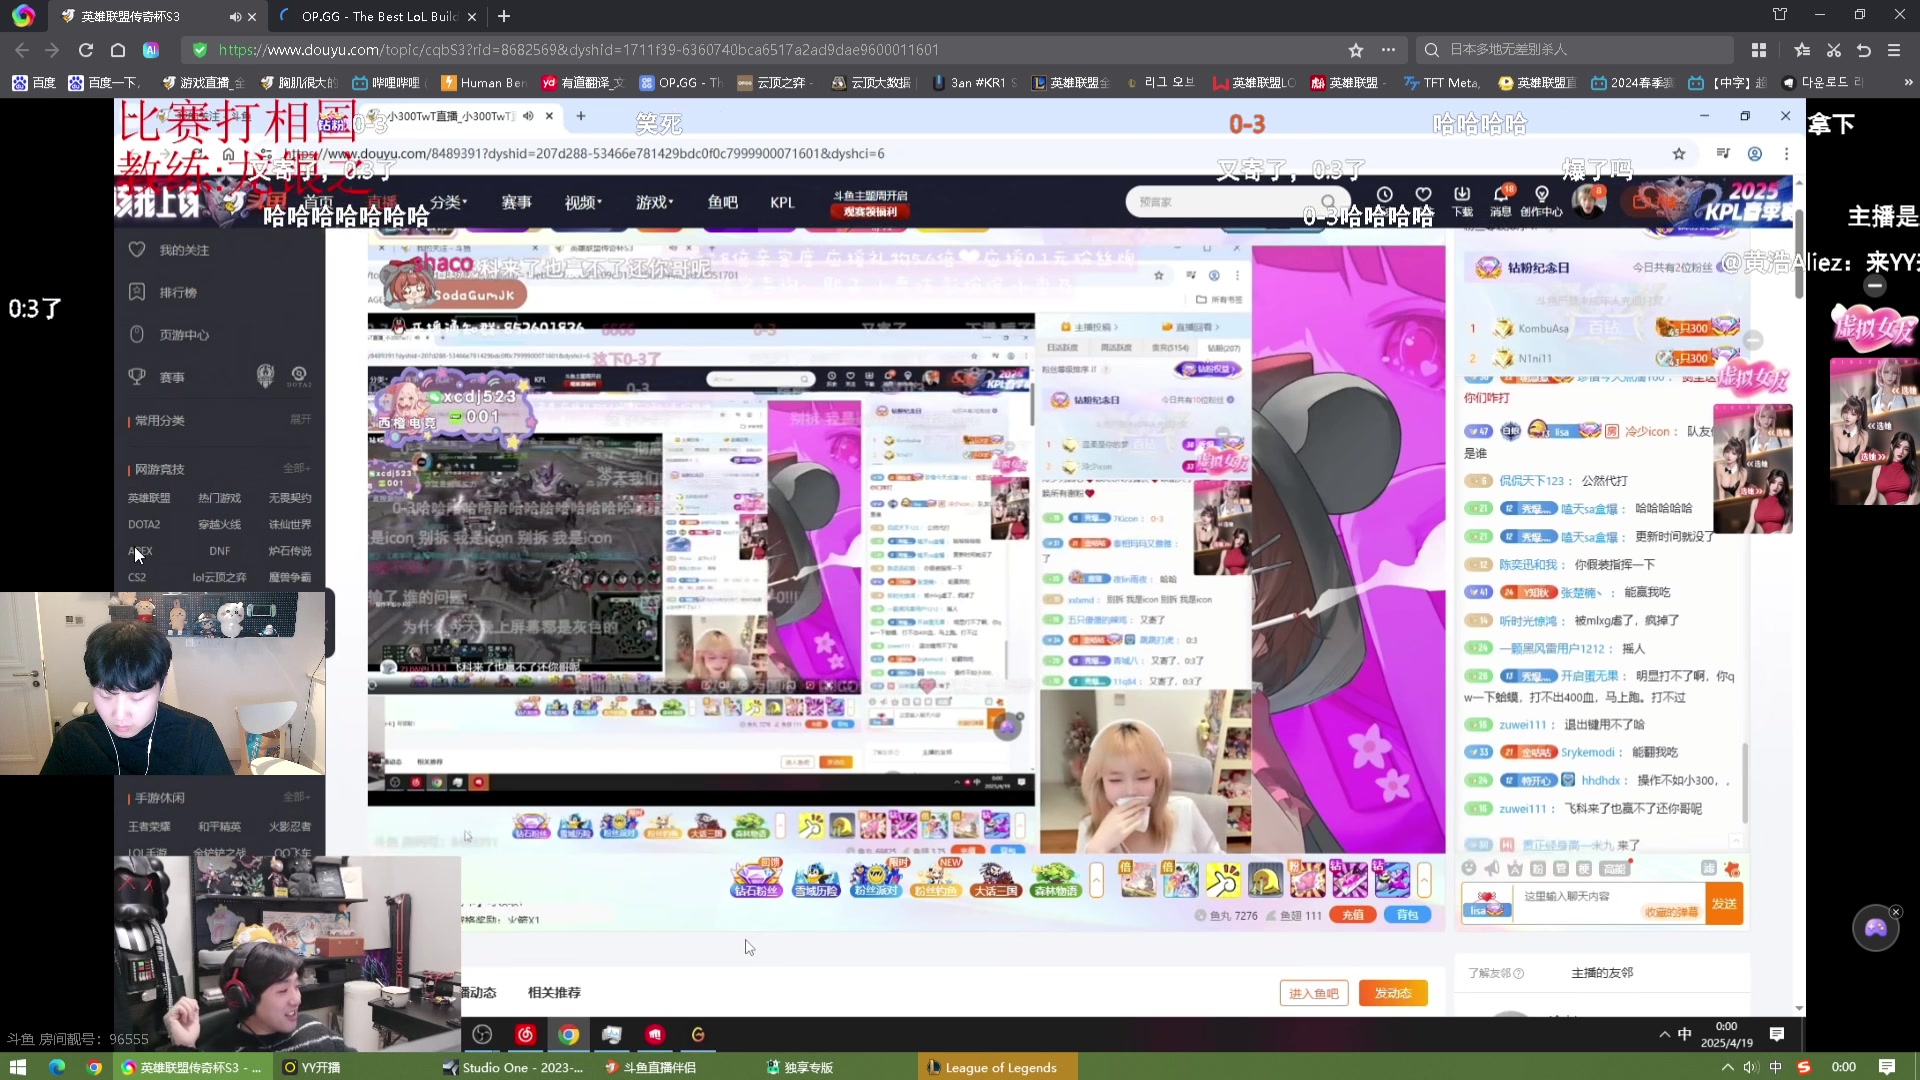Viewport: 1920px width, 1080px height.
Task: Open 分类 dropdown in Douyu navigation
Action: tap(449, 202)
